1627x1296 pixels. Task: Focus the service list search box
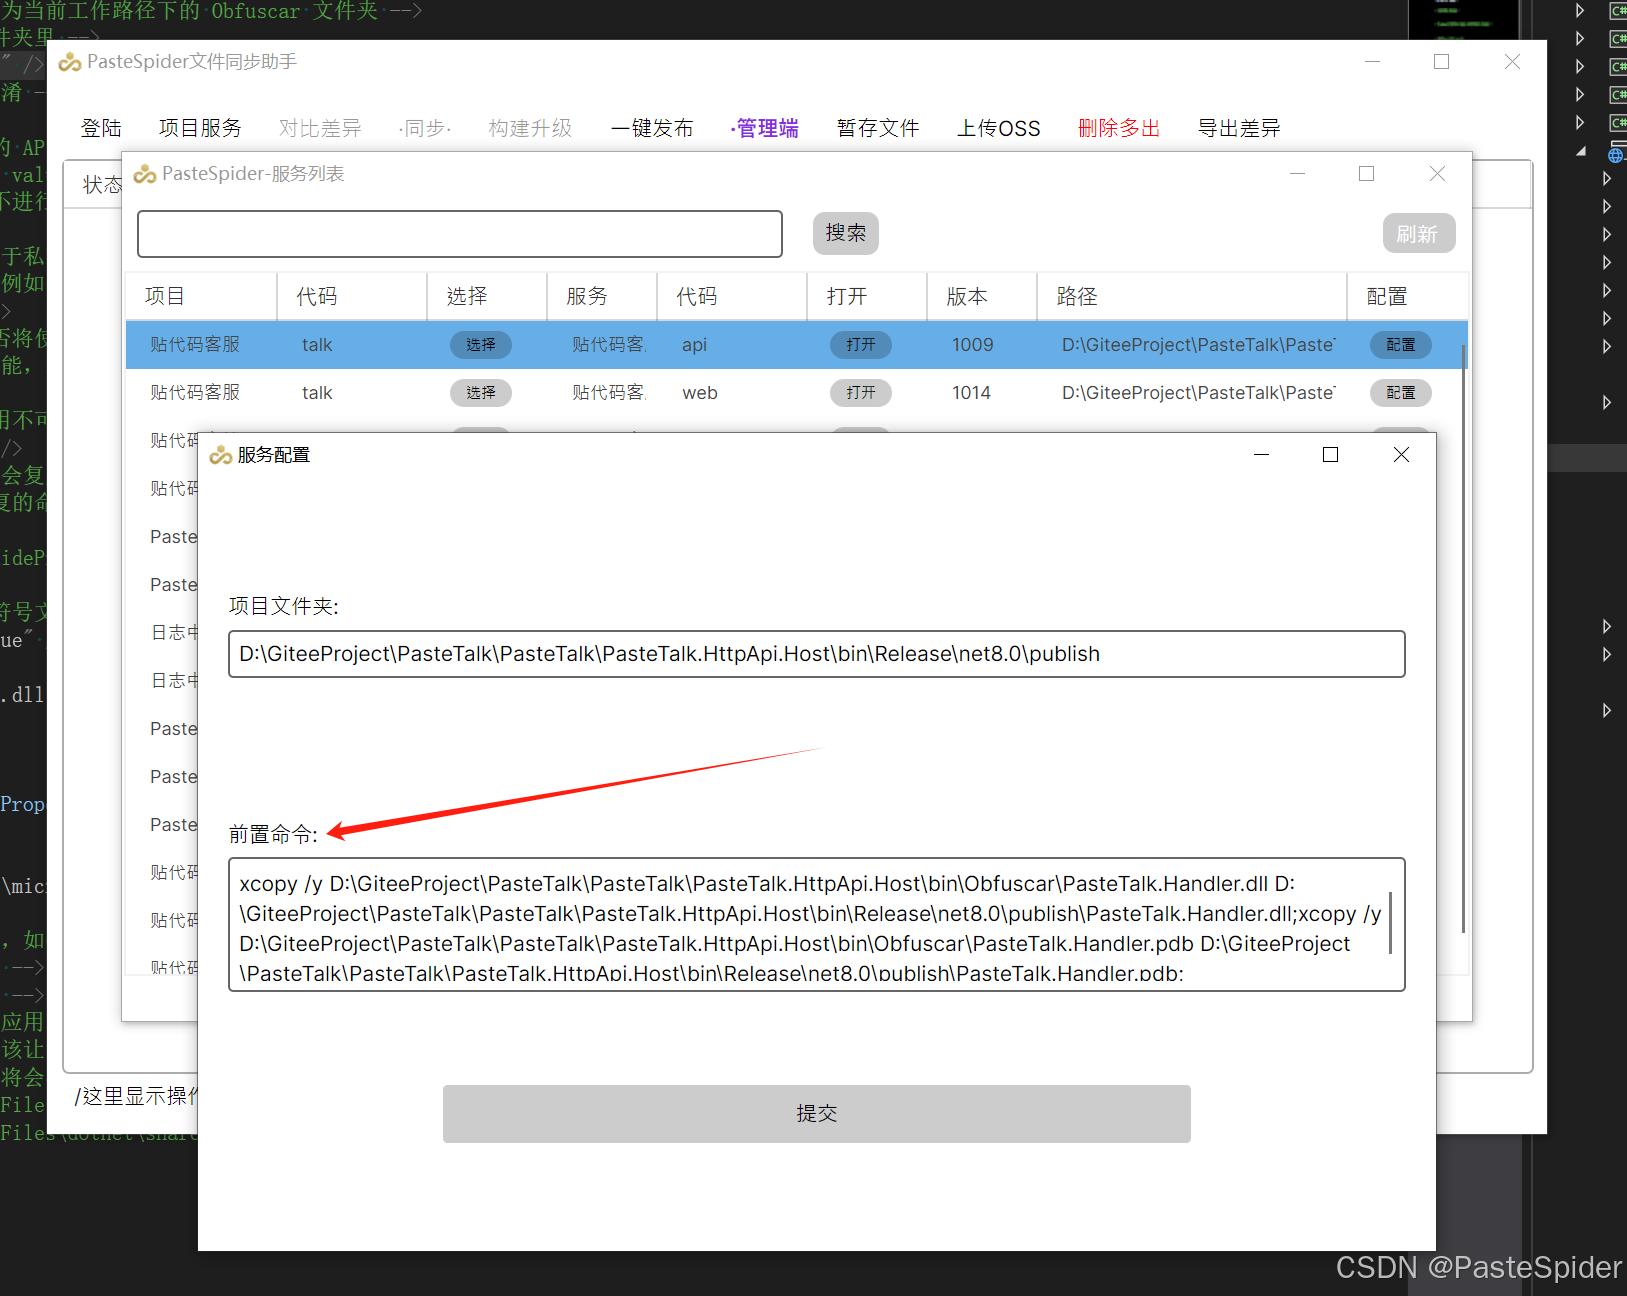pos(460,233)
